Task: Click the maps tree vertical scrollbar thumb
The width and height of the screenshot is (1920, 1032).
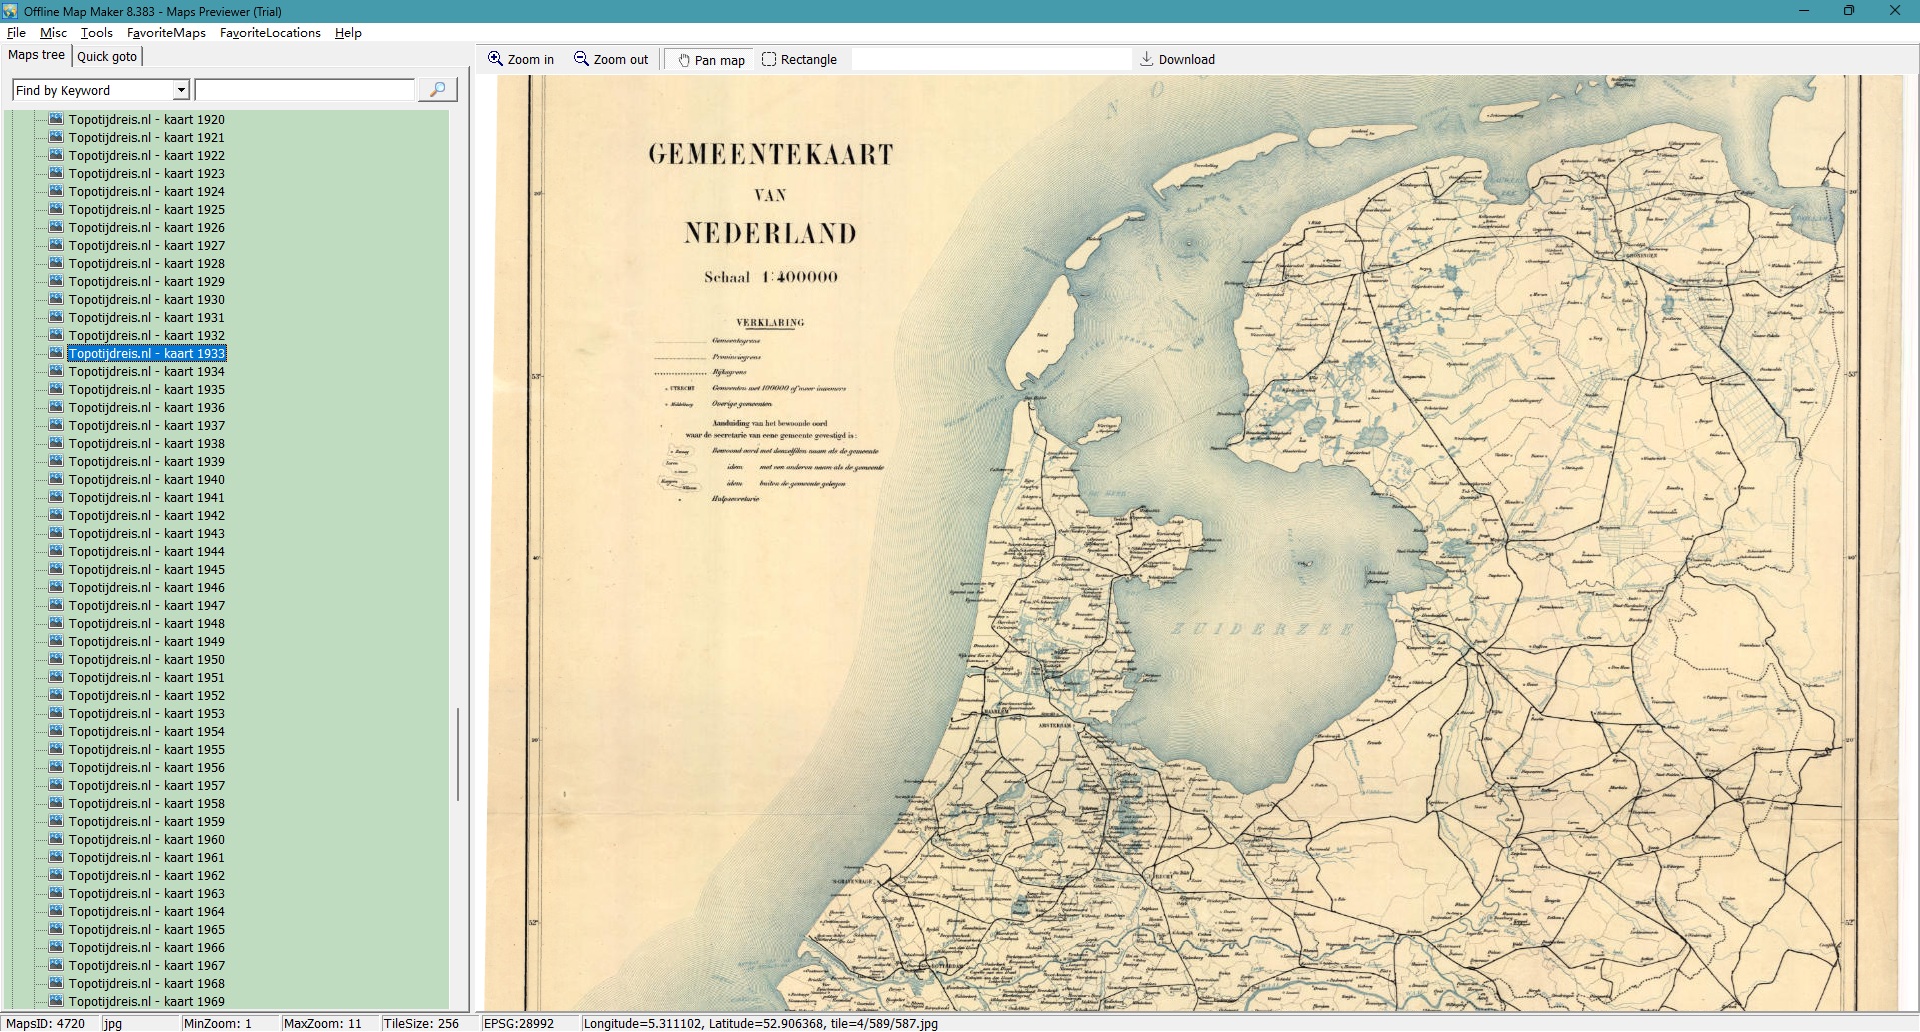Action: [458, 754]
